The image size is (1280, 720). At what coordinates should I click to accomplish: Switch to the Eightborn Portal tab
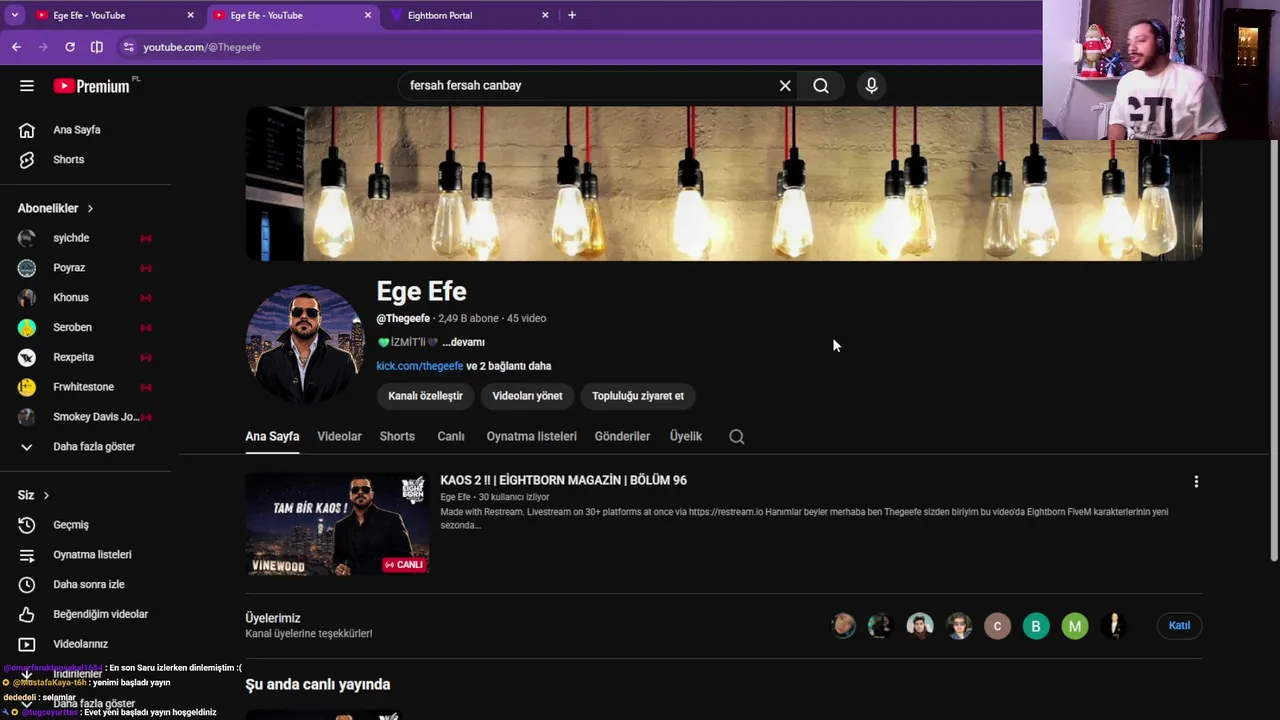469,15
